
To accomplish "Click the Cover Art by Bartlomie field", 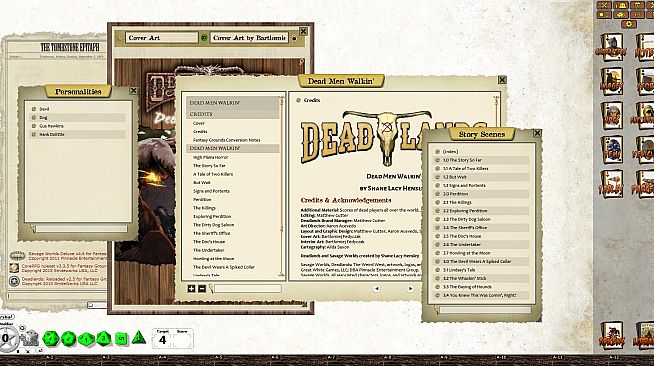I will pos(249,38).
